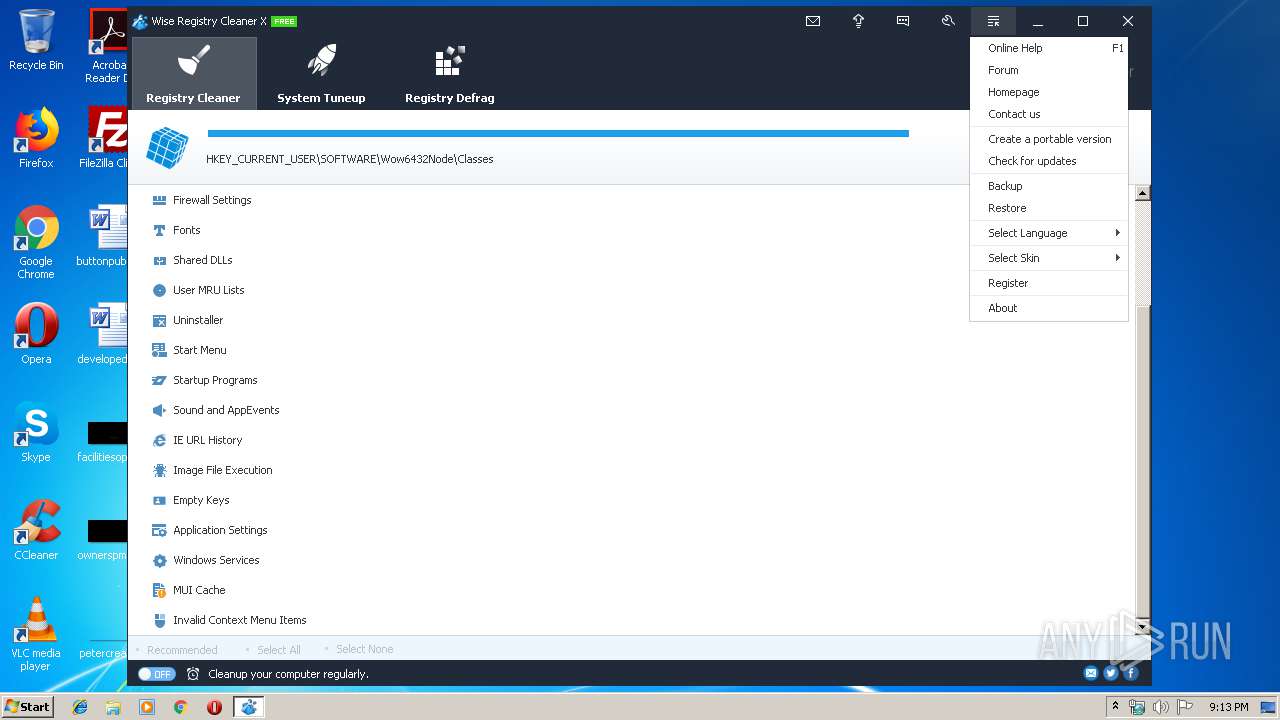Viewport: 1280px width, 720px height.
Task: Open the VLC media player desktop shortcut
Action: click(x=36, y=634)
